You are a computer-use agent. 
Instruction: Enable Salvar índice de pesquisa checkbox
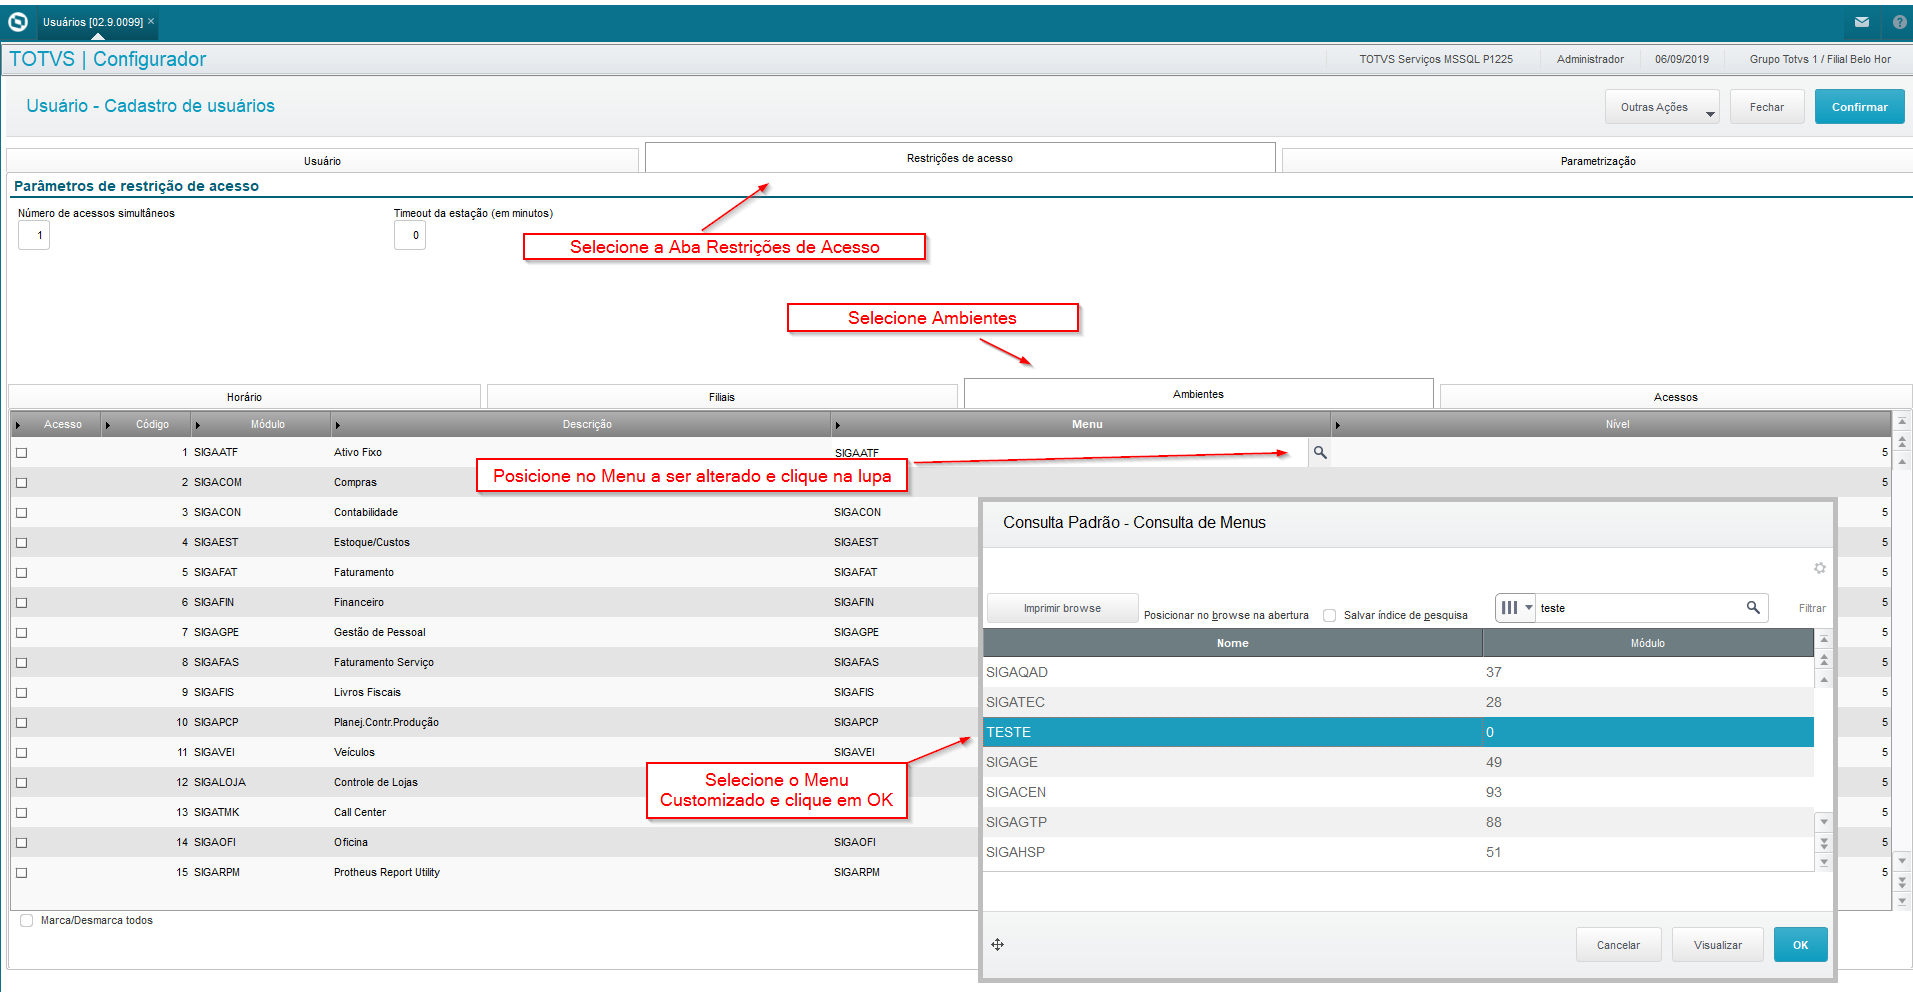coord(1330,615)
